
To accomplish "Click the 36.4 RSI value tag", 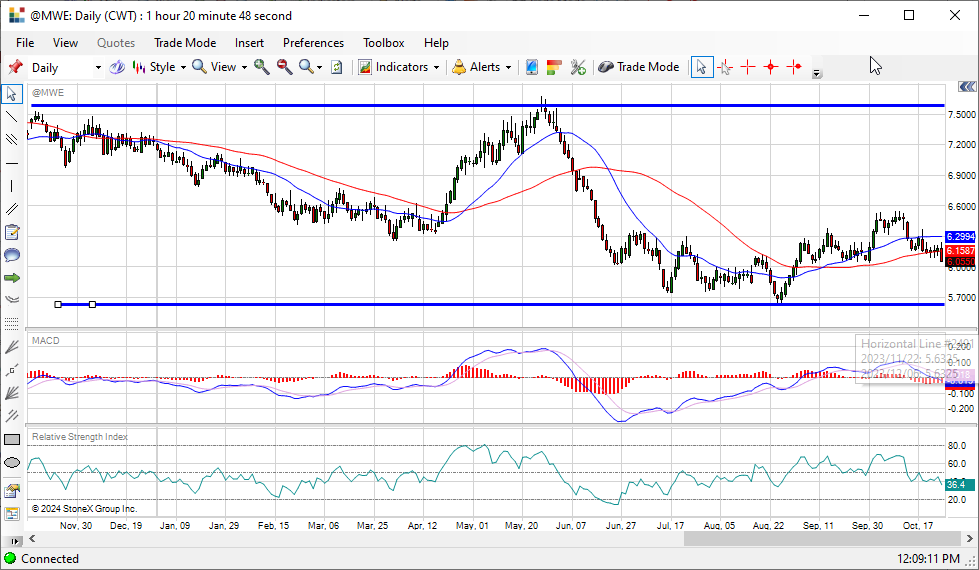I will (x=960, y=484).
